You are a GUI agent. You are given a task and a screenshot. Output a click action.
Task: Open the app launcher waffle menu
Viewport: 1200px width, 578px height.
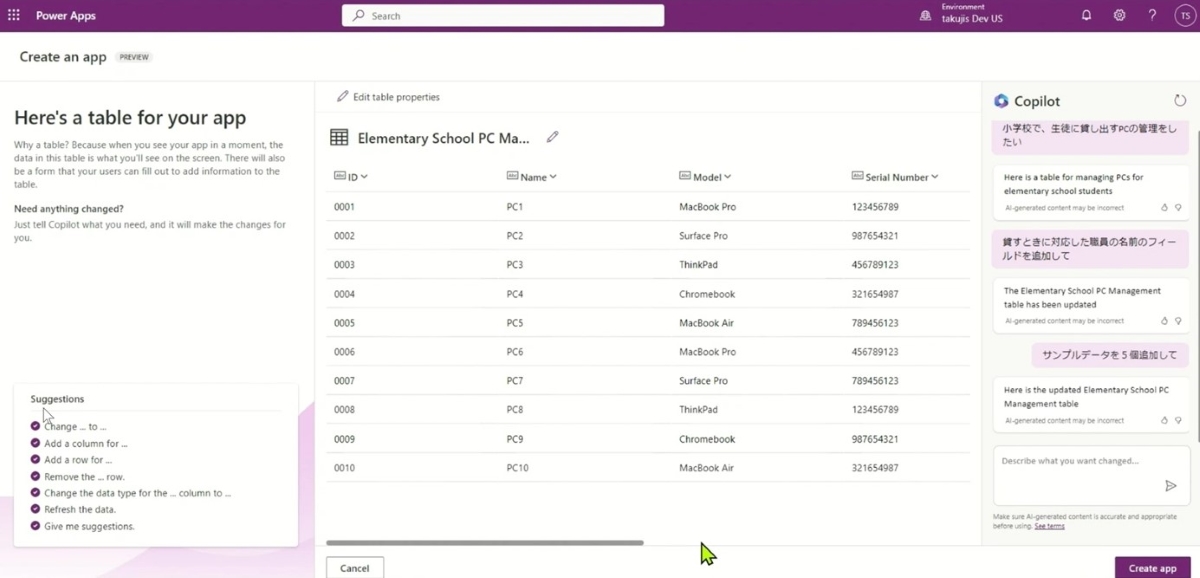(14, 16)
